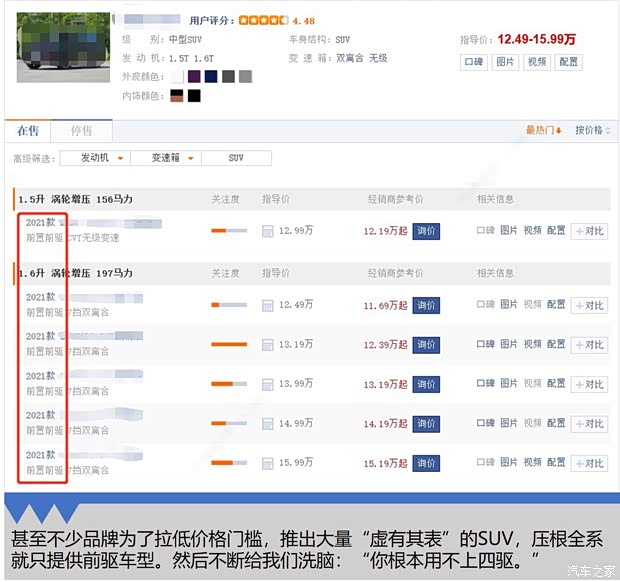Click the 无级 transmission link
Viewport: 620px width, 582px height.
378,58
